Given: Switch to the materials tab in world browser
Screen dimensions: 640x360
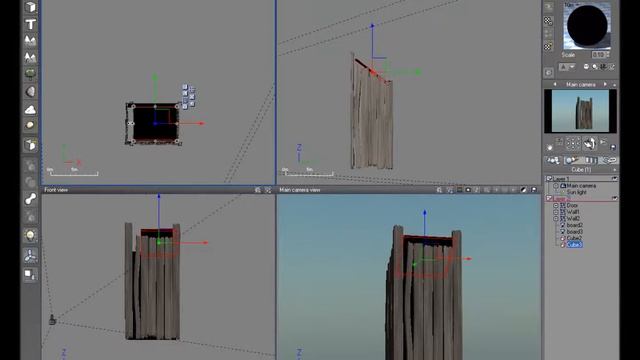Looking at the screenshot, I should [572, 160].
